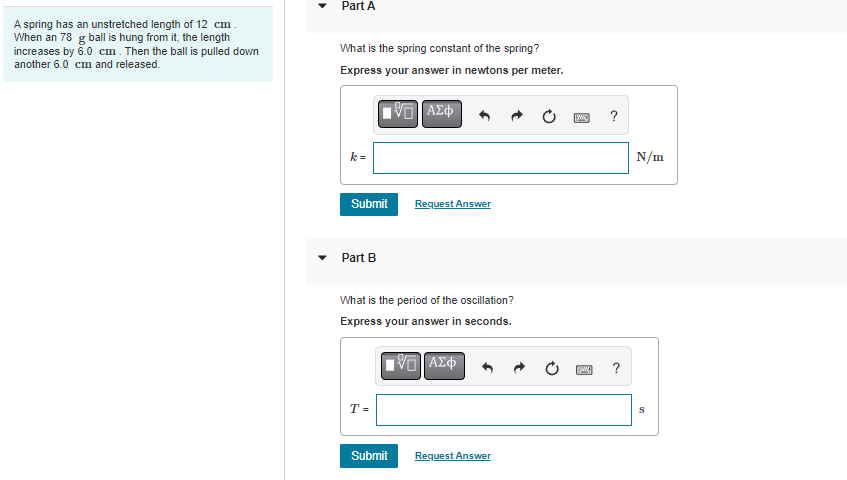This screenshot has width=847, height=480.
Task: Undo last entry in Part A toolbar
Action: pyautogui.click(x=485, y=116)
